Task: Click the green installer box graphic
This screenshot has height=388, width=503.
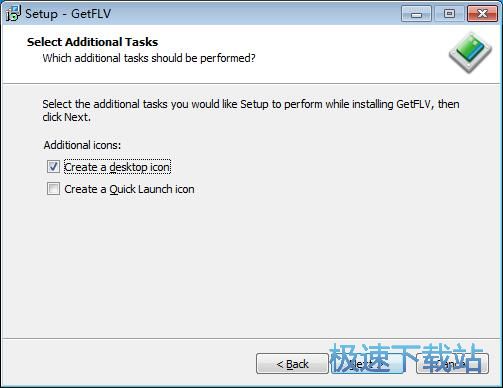Action: 470,53
